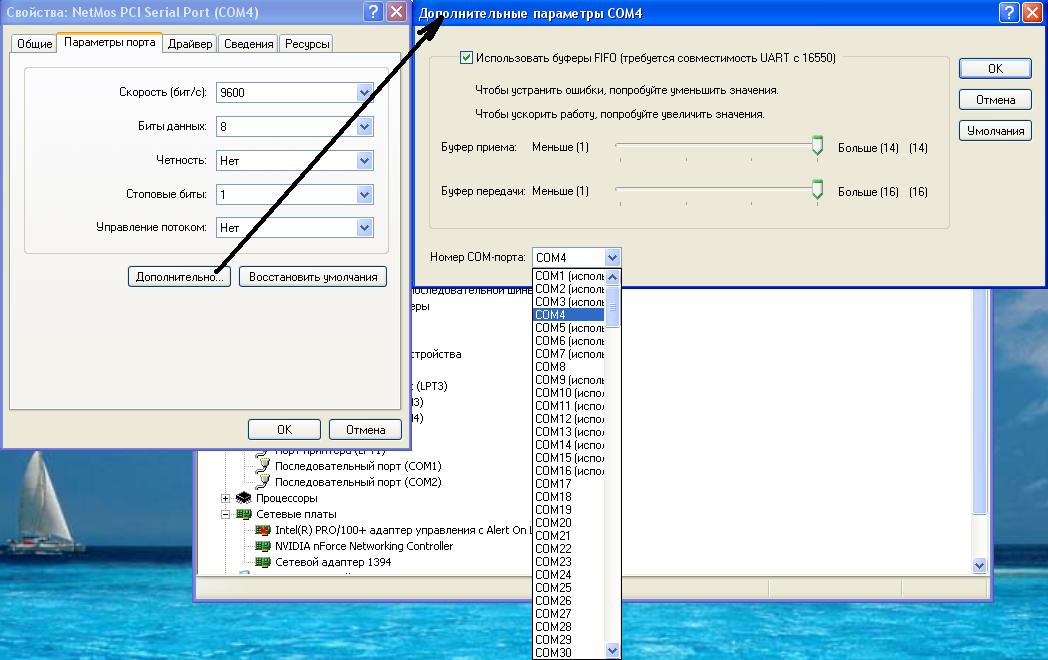Click the Последовательный порт (COM2) icon
This screenshot has height=660, width=1048.
tap(263, 481)
